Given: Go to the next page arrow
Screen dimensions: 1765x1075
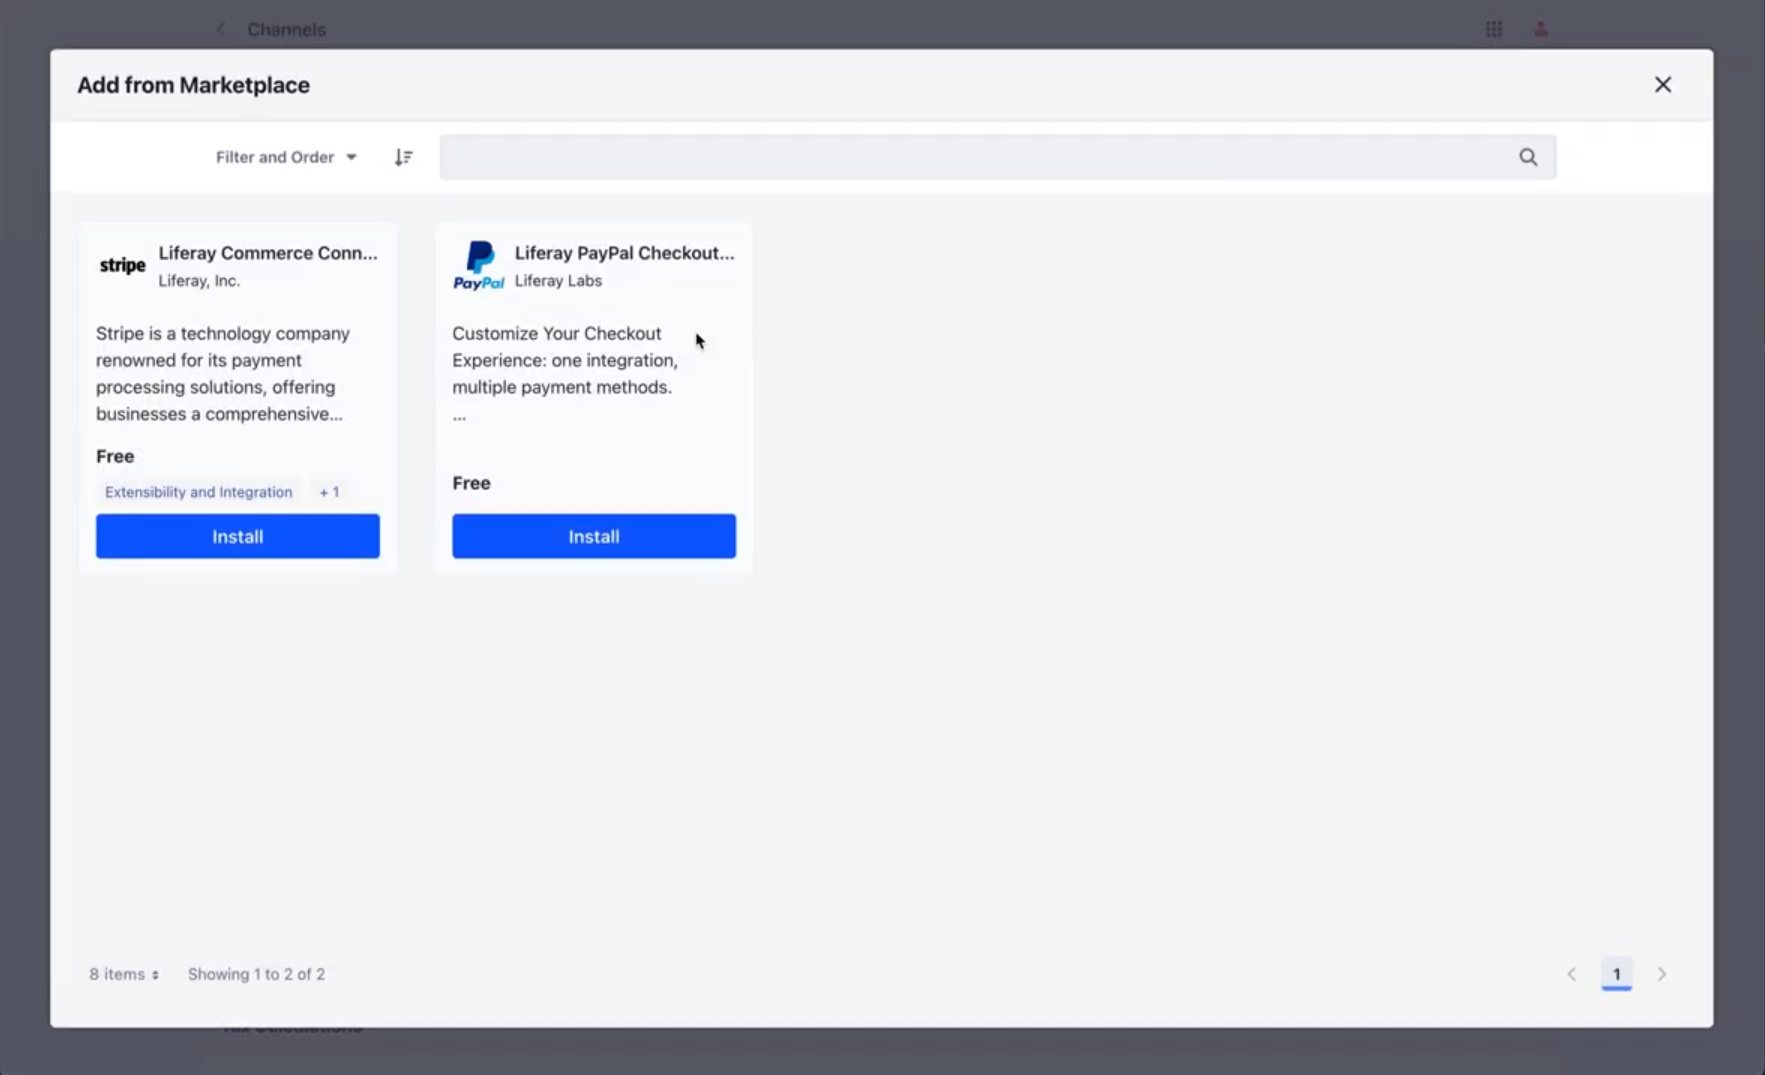Looking at the screenshot, I should click(x=1662, y=974).
